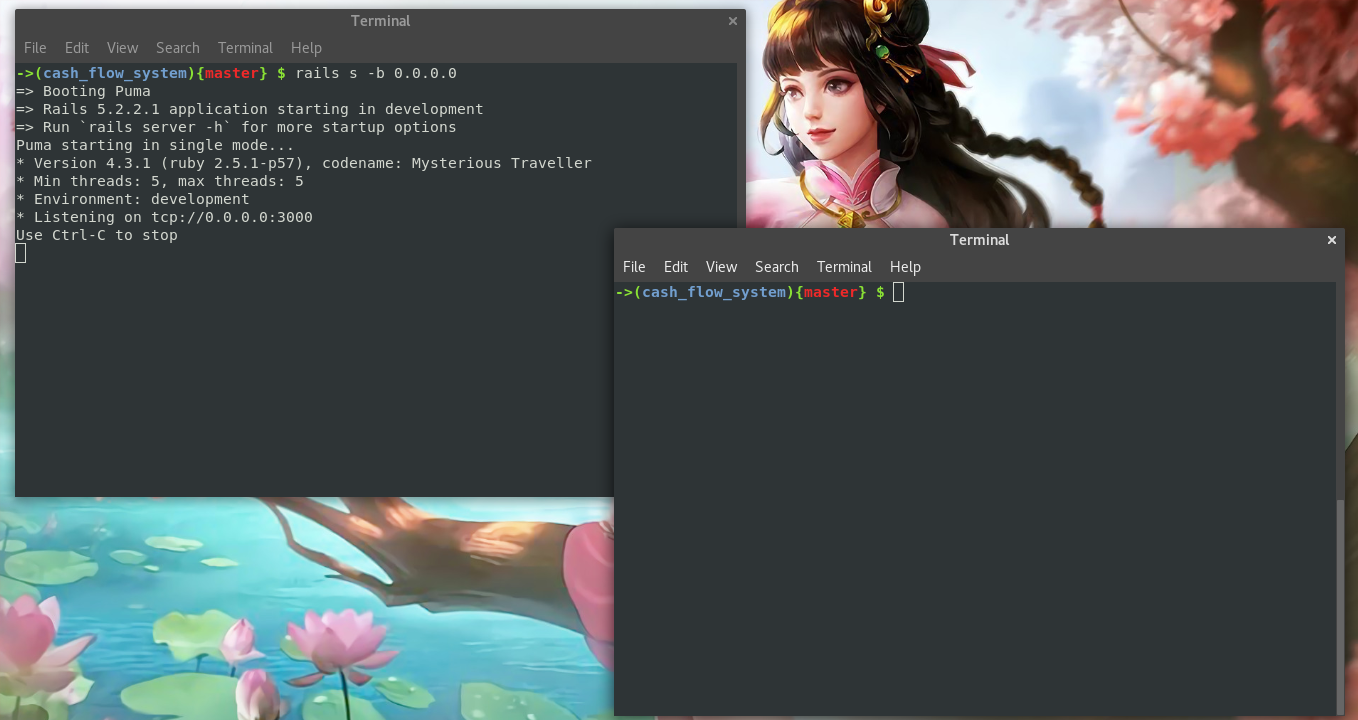Click the 'rails s -b 0.0.0.0' command text
This screenshot has width=1358, height=720.
(x=376, y=74)
